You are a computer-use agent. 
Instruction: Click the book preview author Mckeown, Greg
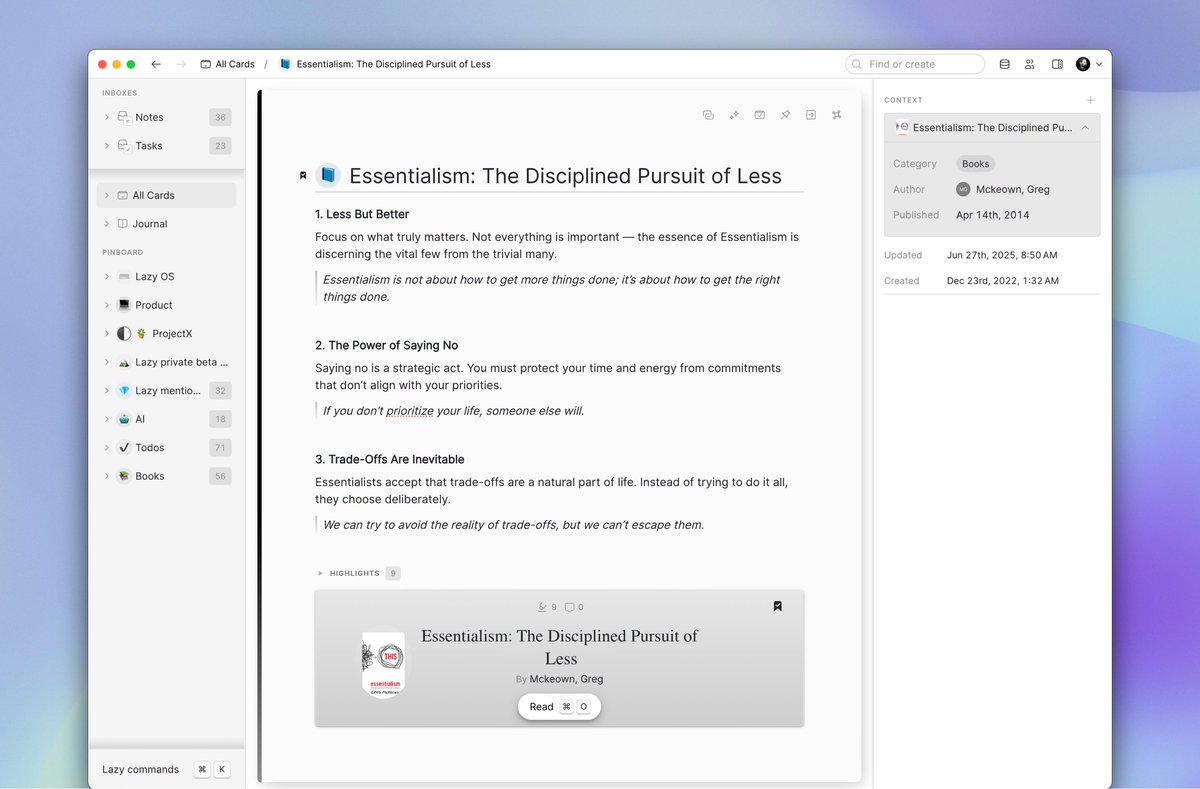click(566, 679)
